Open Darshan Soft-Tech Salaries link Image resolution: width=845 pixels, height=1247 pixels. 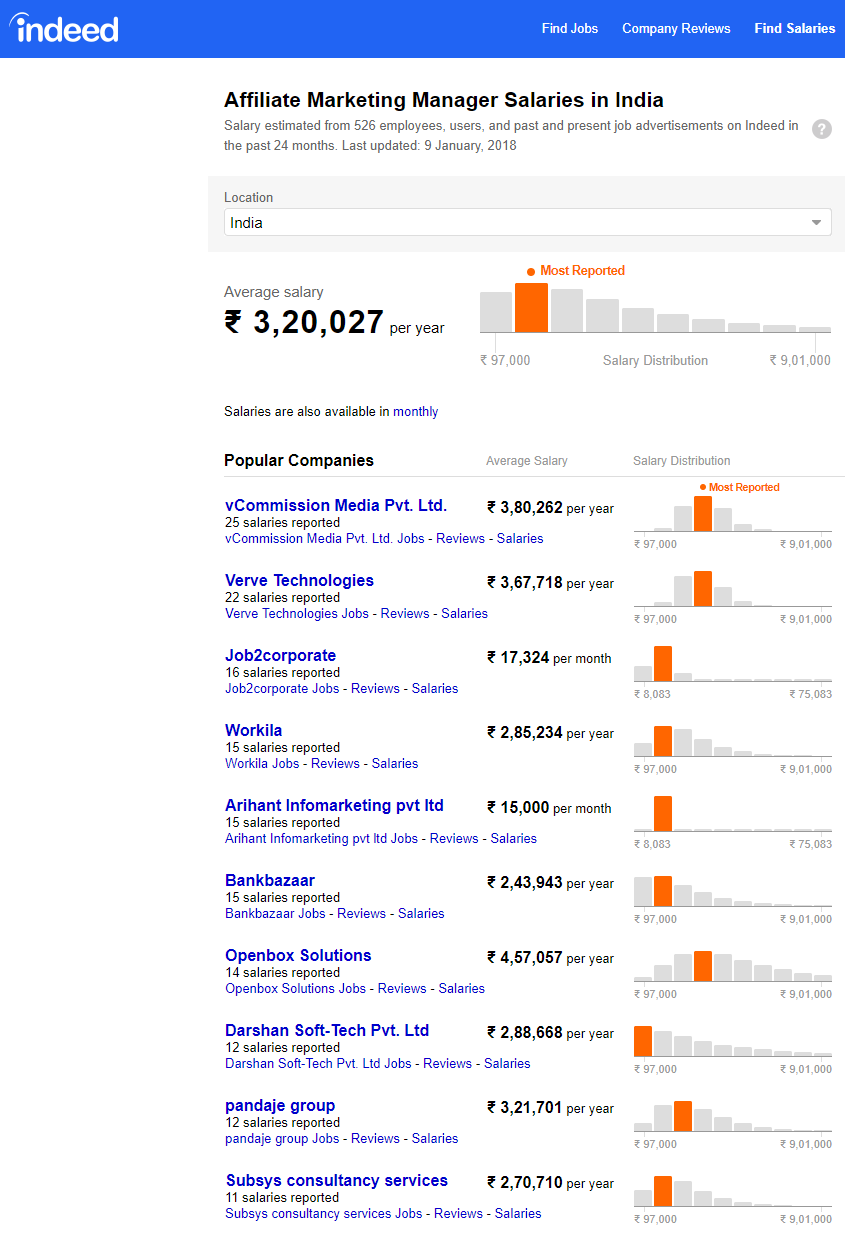pos(507,1063)
